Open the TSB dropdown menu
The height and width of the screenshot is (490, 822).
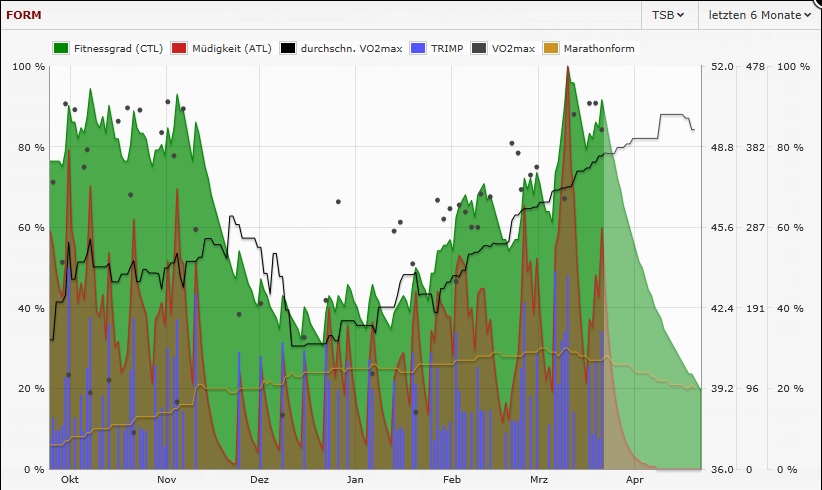tap(667, 14)
